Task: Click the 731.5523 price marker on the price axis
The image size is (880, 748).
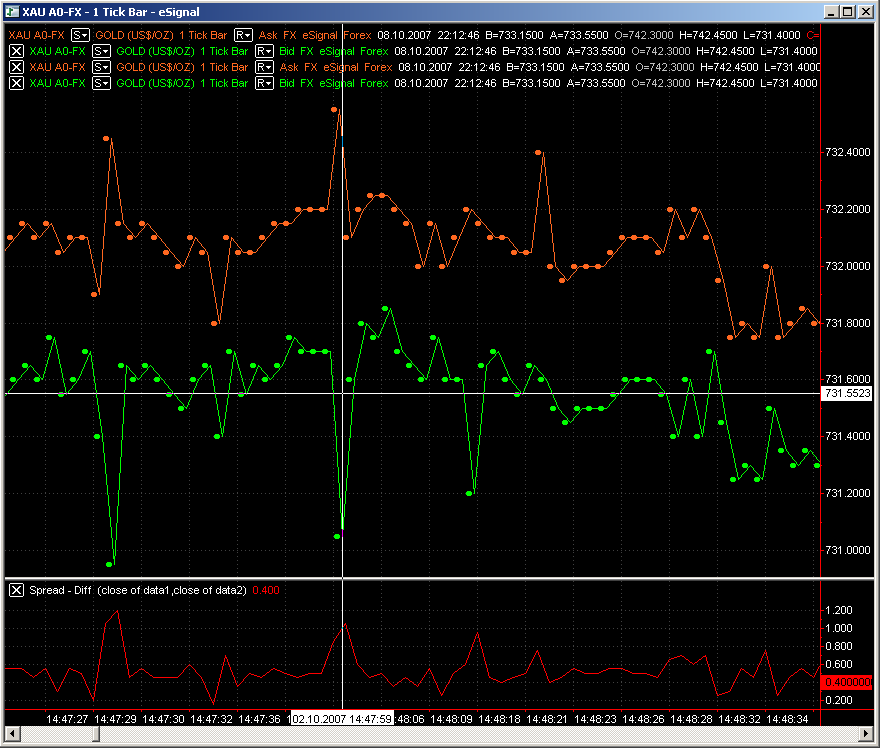Action: [847, 394]
